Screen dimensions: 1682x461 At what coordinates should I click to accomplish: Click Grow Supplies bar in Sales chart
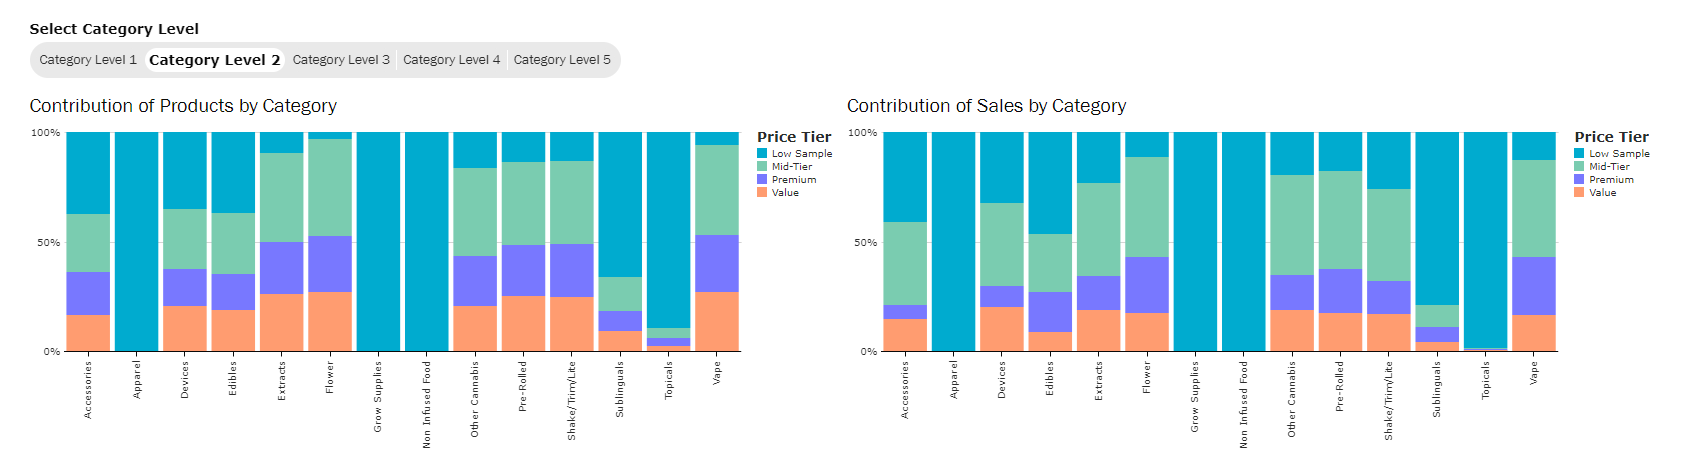[1195, 241]
